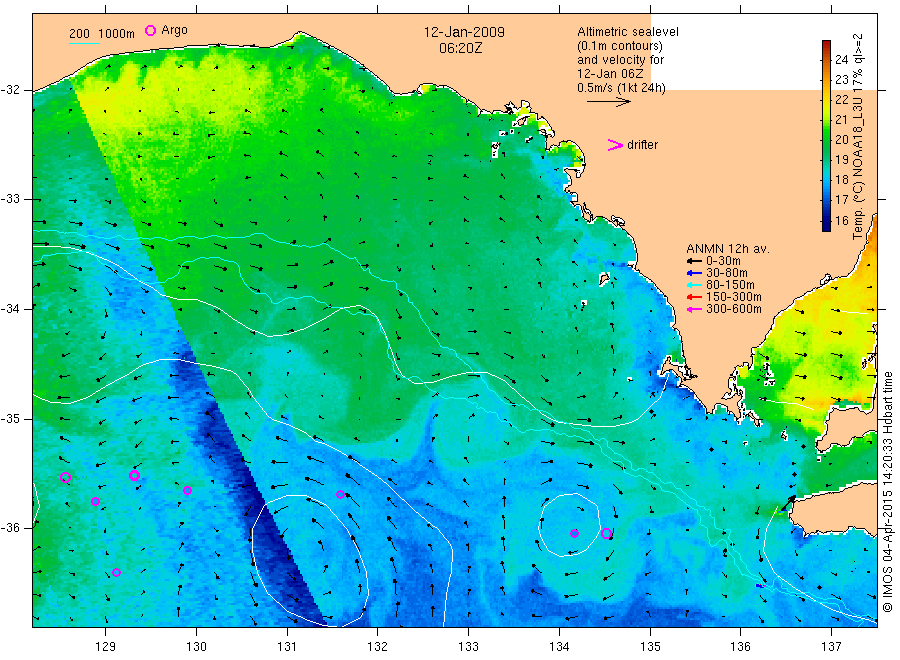The height and width of the screenshot is (660, 900).
Task: Click the magenta Argo circle in the legend
Action: [150, 30]
